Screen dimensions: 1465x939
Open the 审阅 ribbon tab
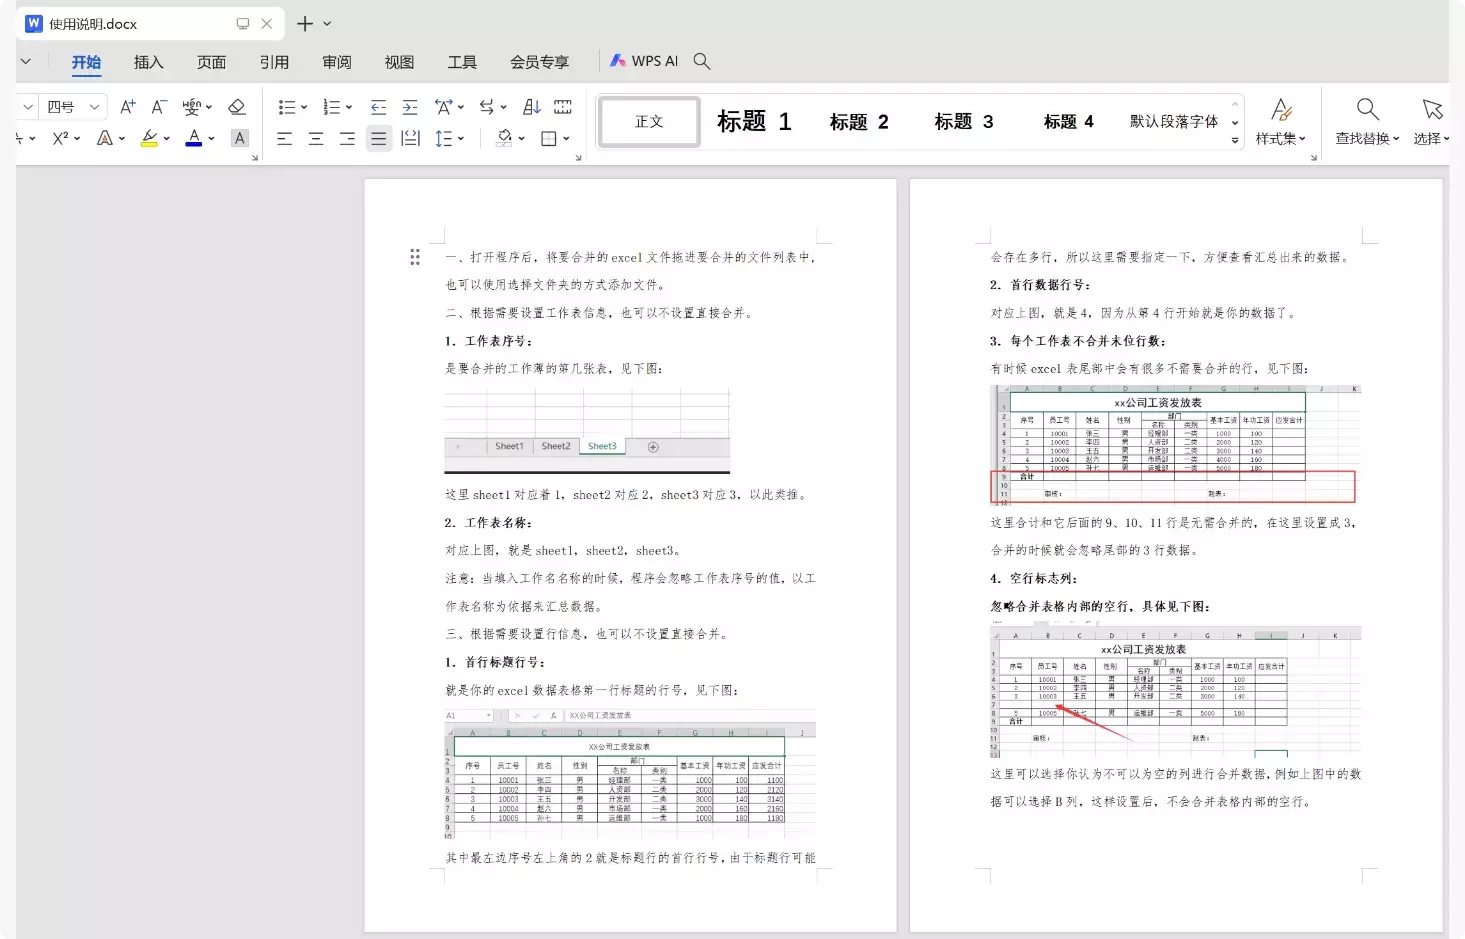(336, 61)
